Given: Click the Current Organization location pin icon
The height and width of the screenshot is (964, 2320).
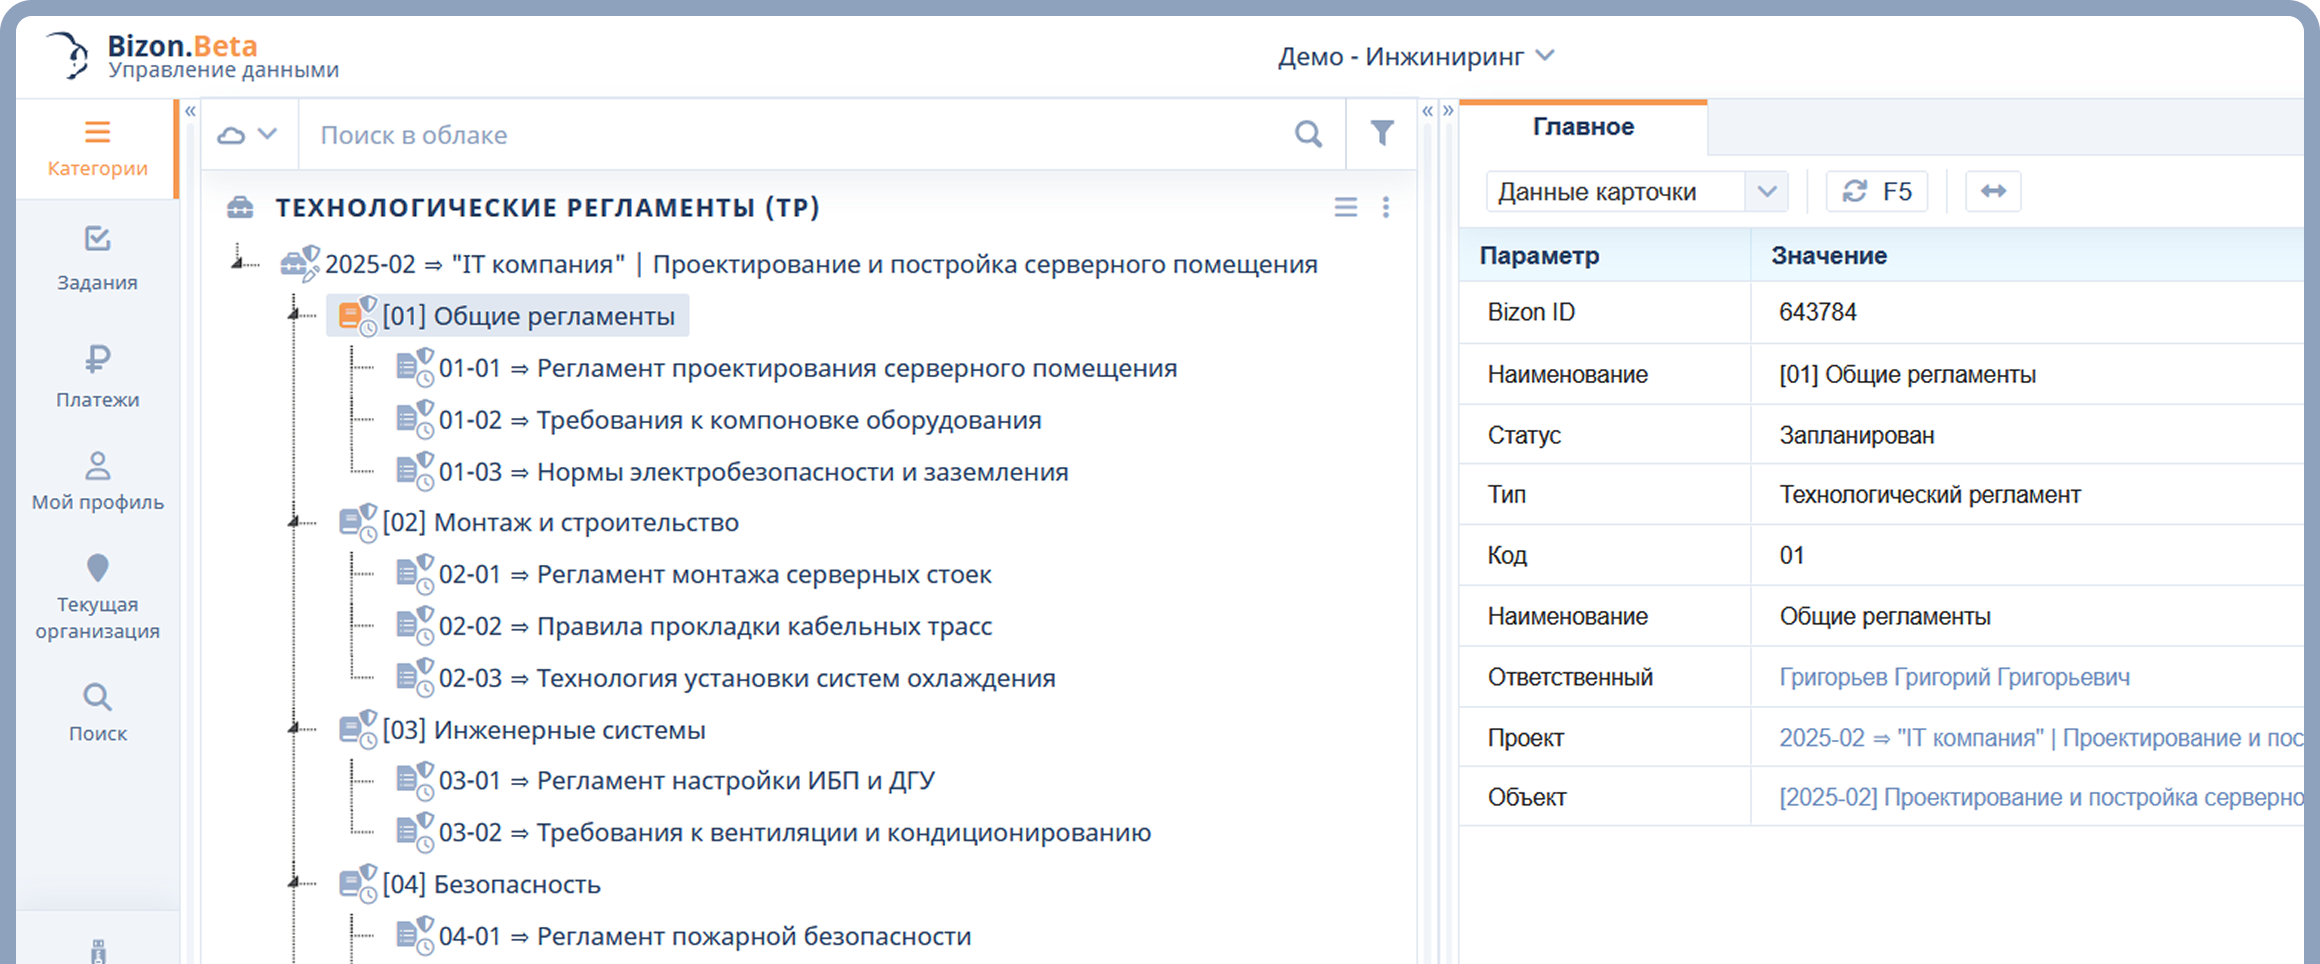Looking at the screenshot, I should click(97, 568).
